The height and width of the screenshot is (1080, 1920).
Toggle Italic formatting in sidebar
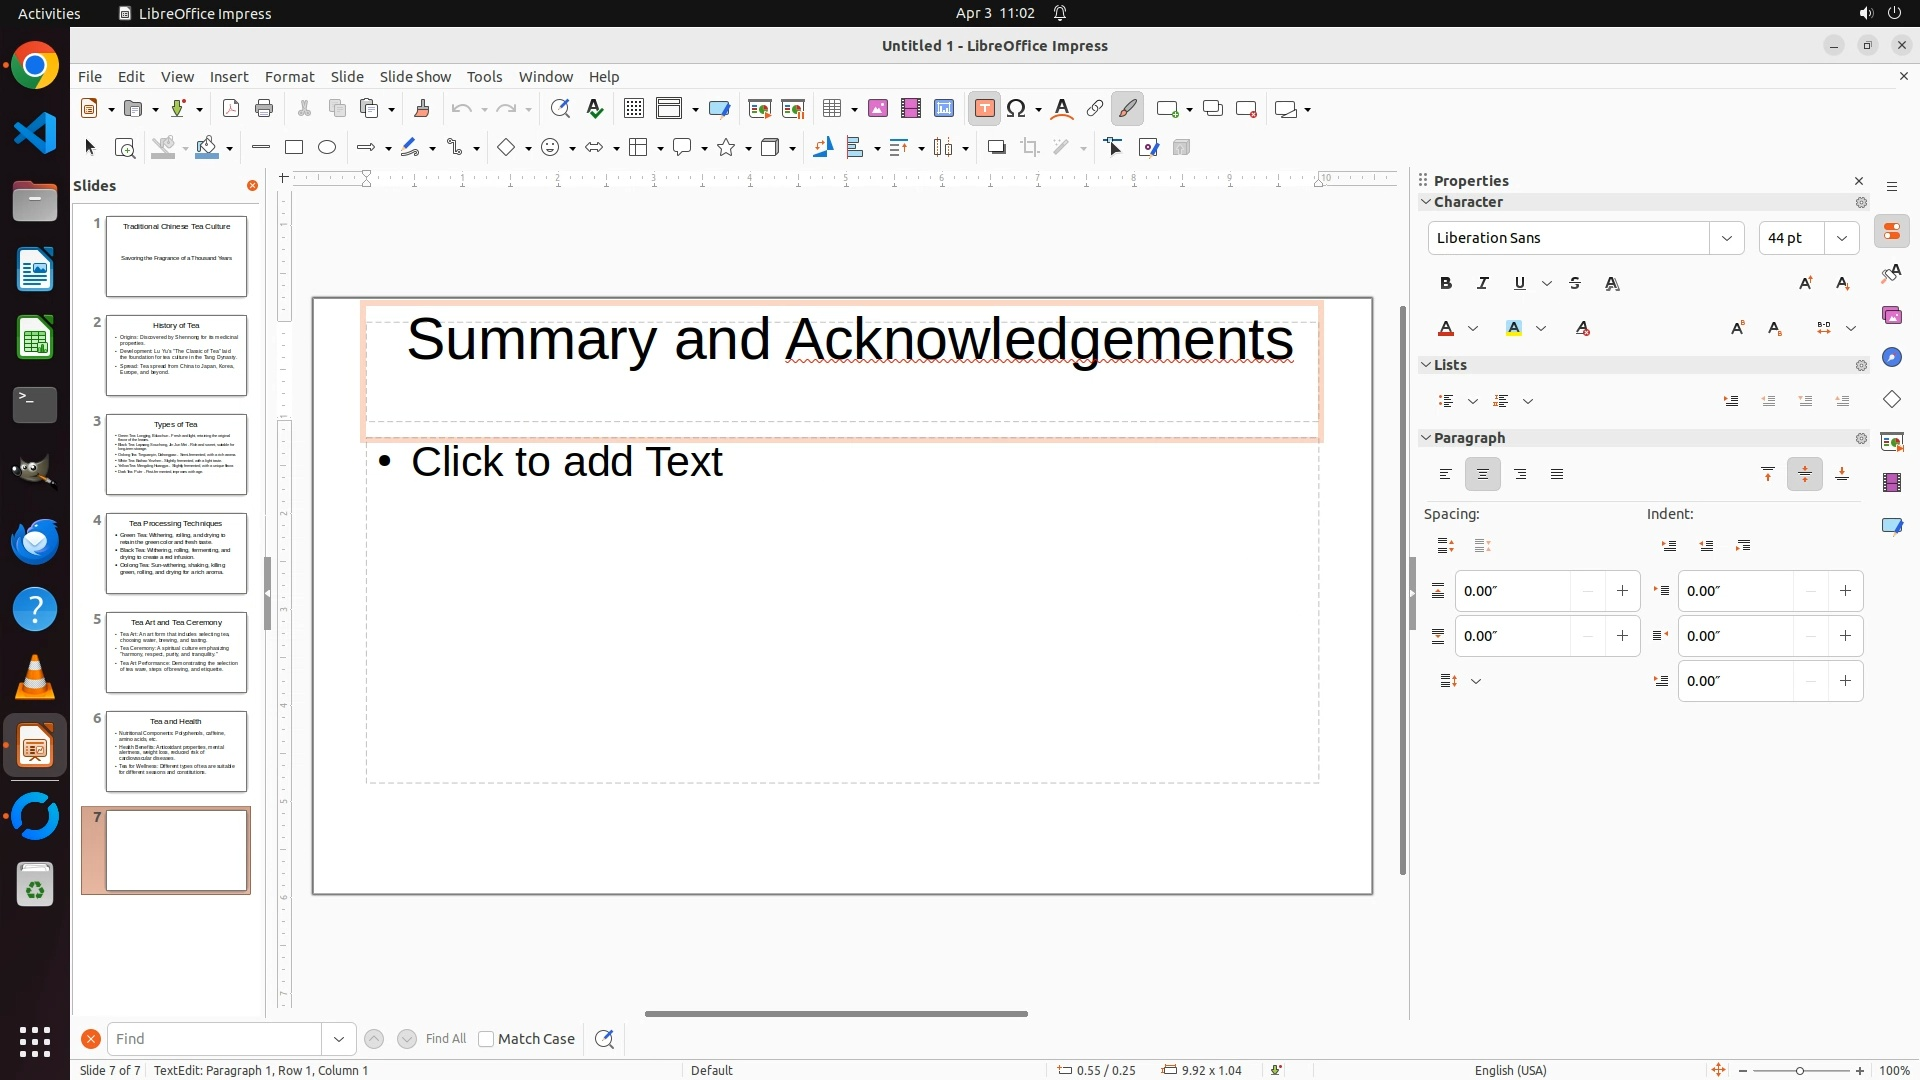click(x=1483, y=284)
